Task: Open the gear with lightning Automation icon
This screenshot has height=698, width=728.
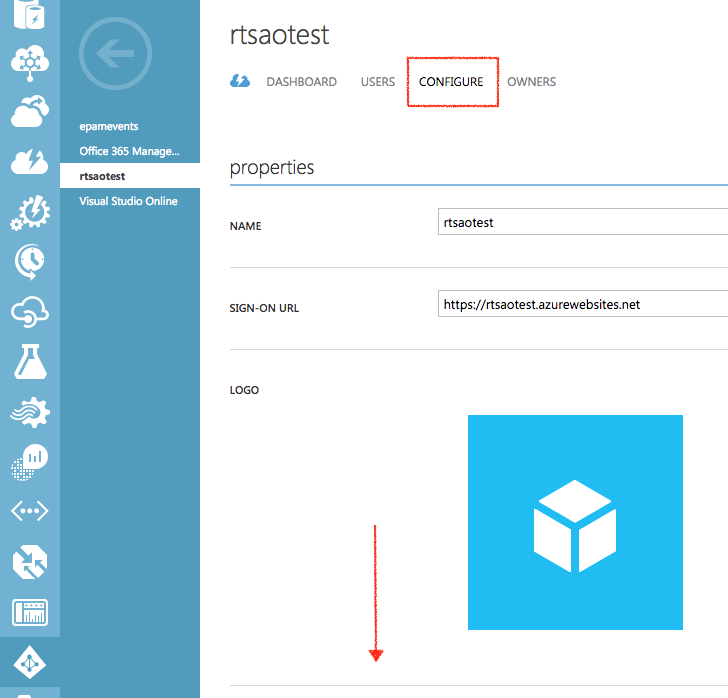Action: (30, 212)
